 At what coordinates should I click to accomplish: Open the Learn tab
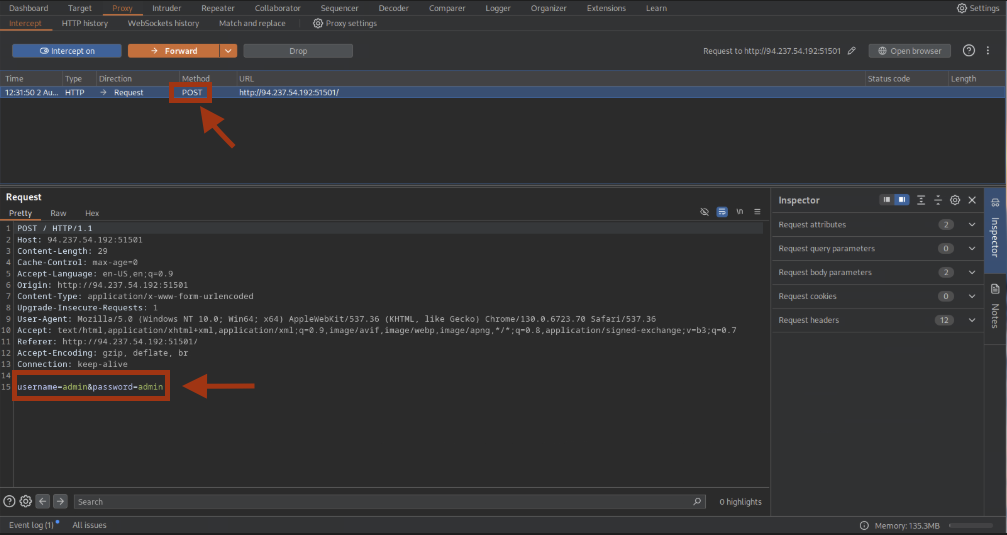click(656, 8)
